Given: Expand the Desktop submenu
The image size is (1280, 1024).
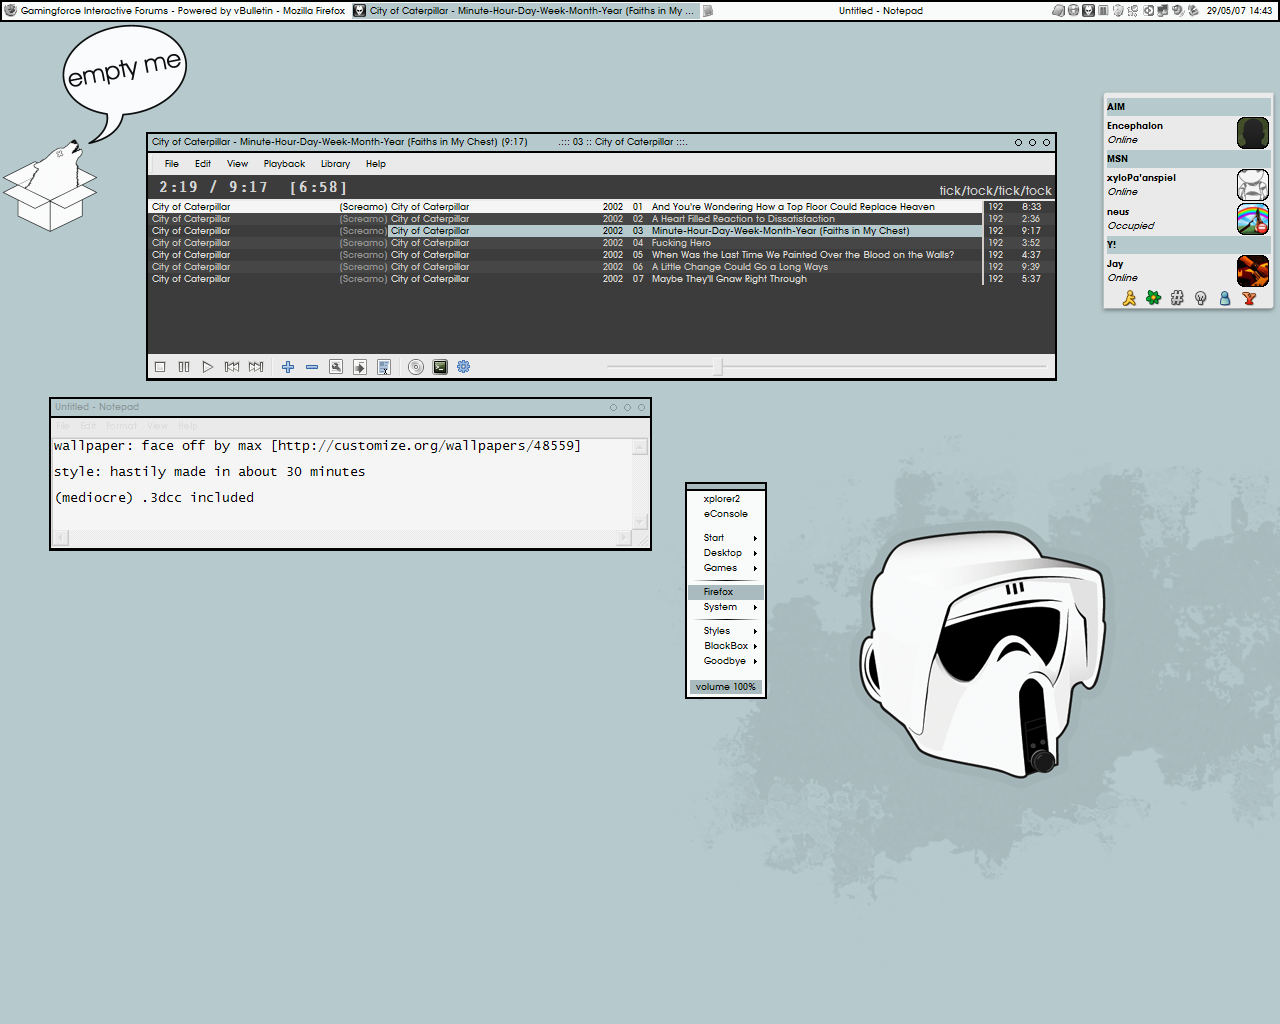Looking at the screenshot, I should pos(726,553).
